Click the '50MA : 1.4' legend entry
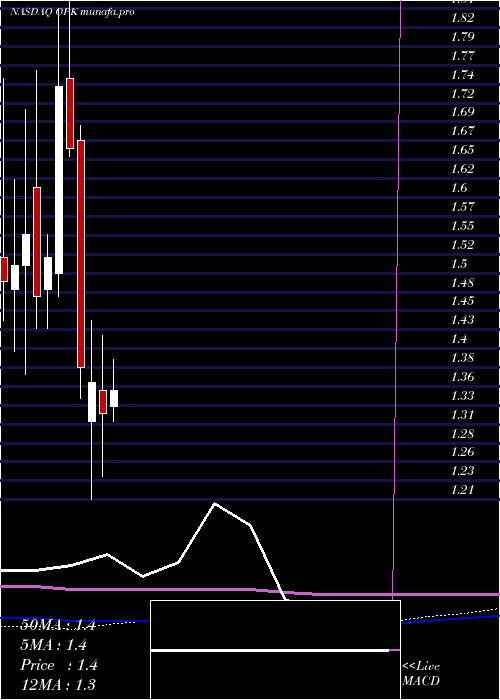Image resolution: width=500 pixels, height=700 pixels. click(58, 625)
